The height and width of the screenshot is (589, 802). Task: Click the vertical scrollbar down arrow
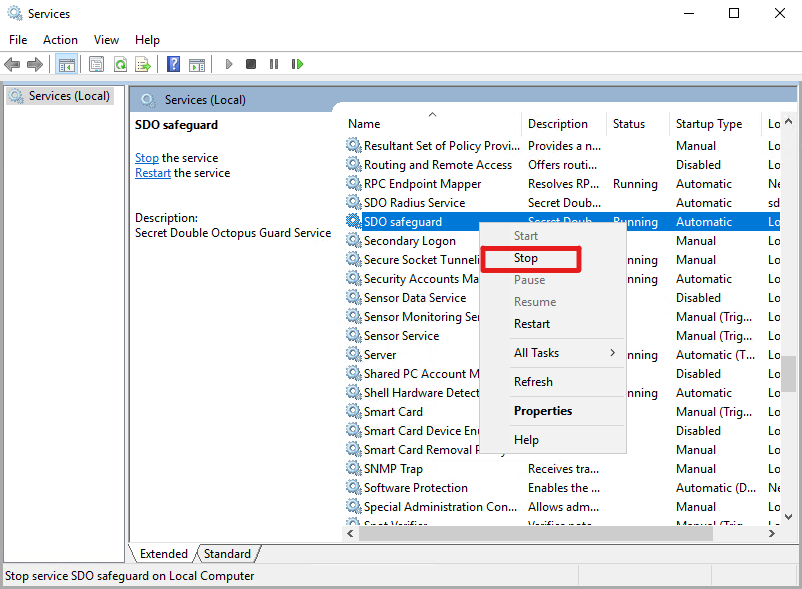coord(789,517)
